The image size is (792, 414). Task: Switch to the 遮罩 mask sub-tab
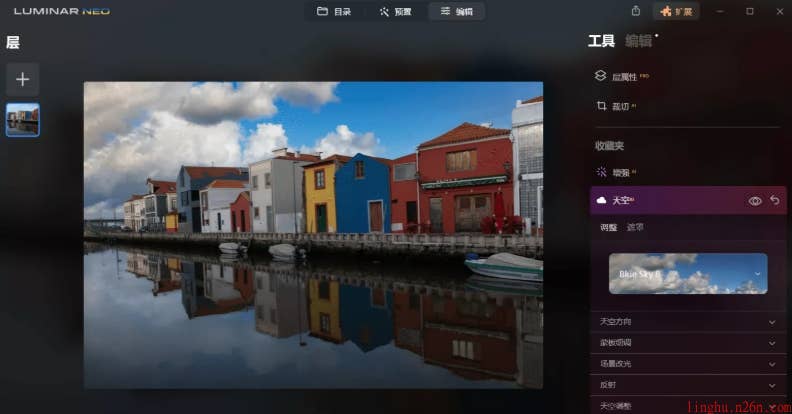(635, 227)
